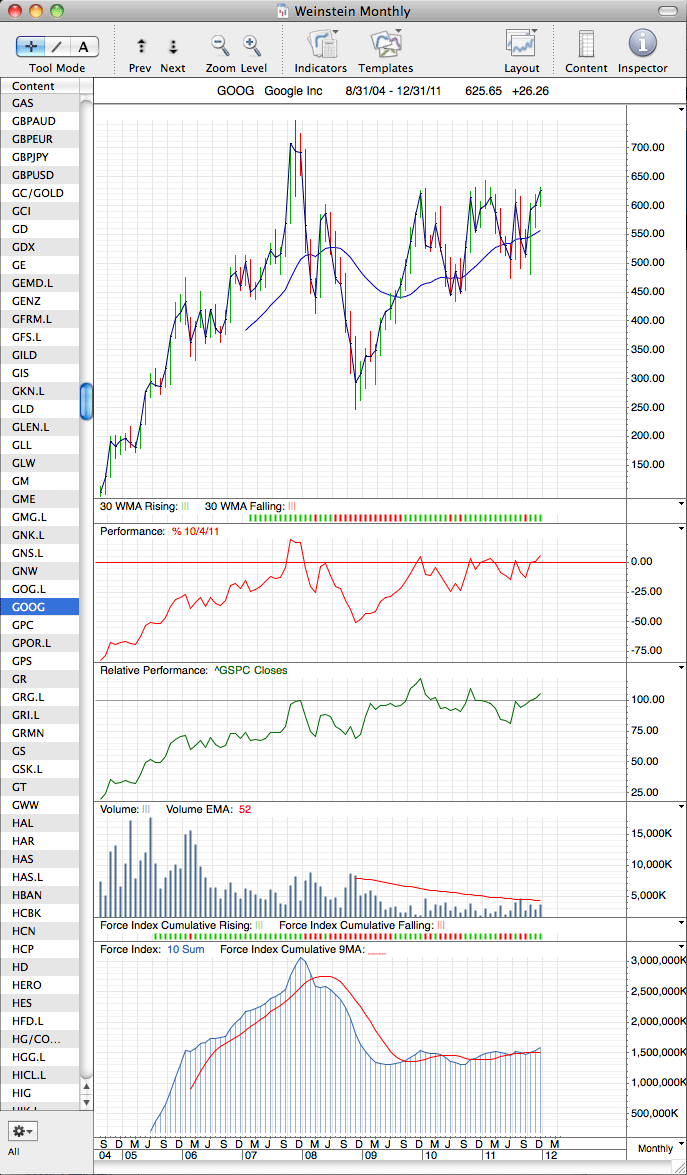Image resolution: width=687 pixels, height=1175 pixels.
Task: Go to previous symbol with Prev arrow
Action: tap(141, 46)
